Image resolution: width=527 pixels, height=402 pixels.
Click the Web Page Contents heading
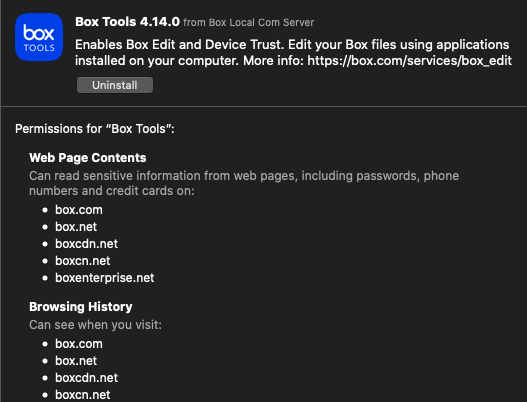click(x=88, y=158)
